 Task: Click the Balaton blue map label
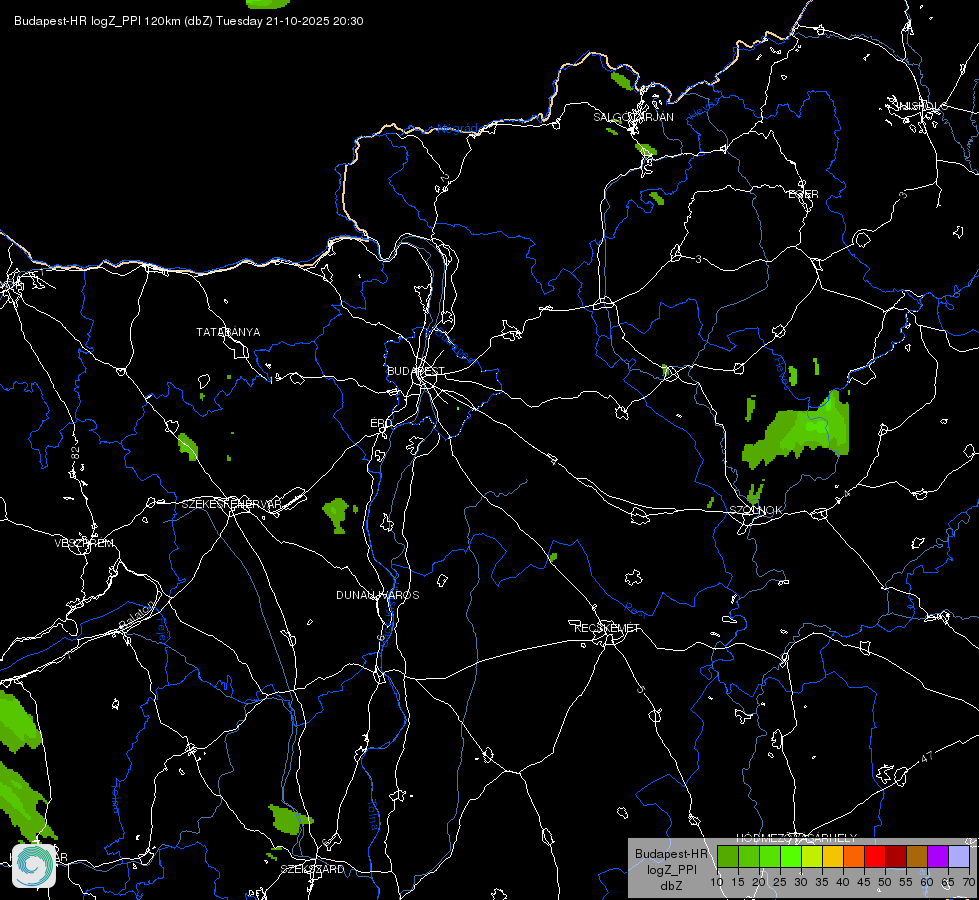(x=135, y=617)
